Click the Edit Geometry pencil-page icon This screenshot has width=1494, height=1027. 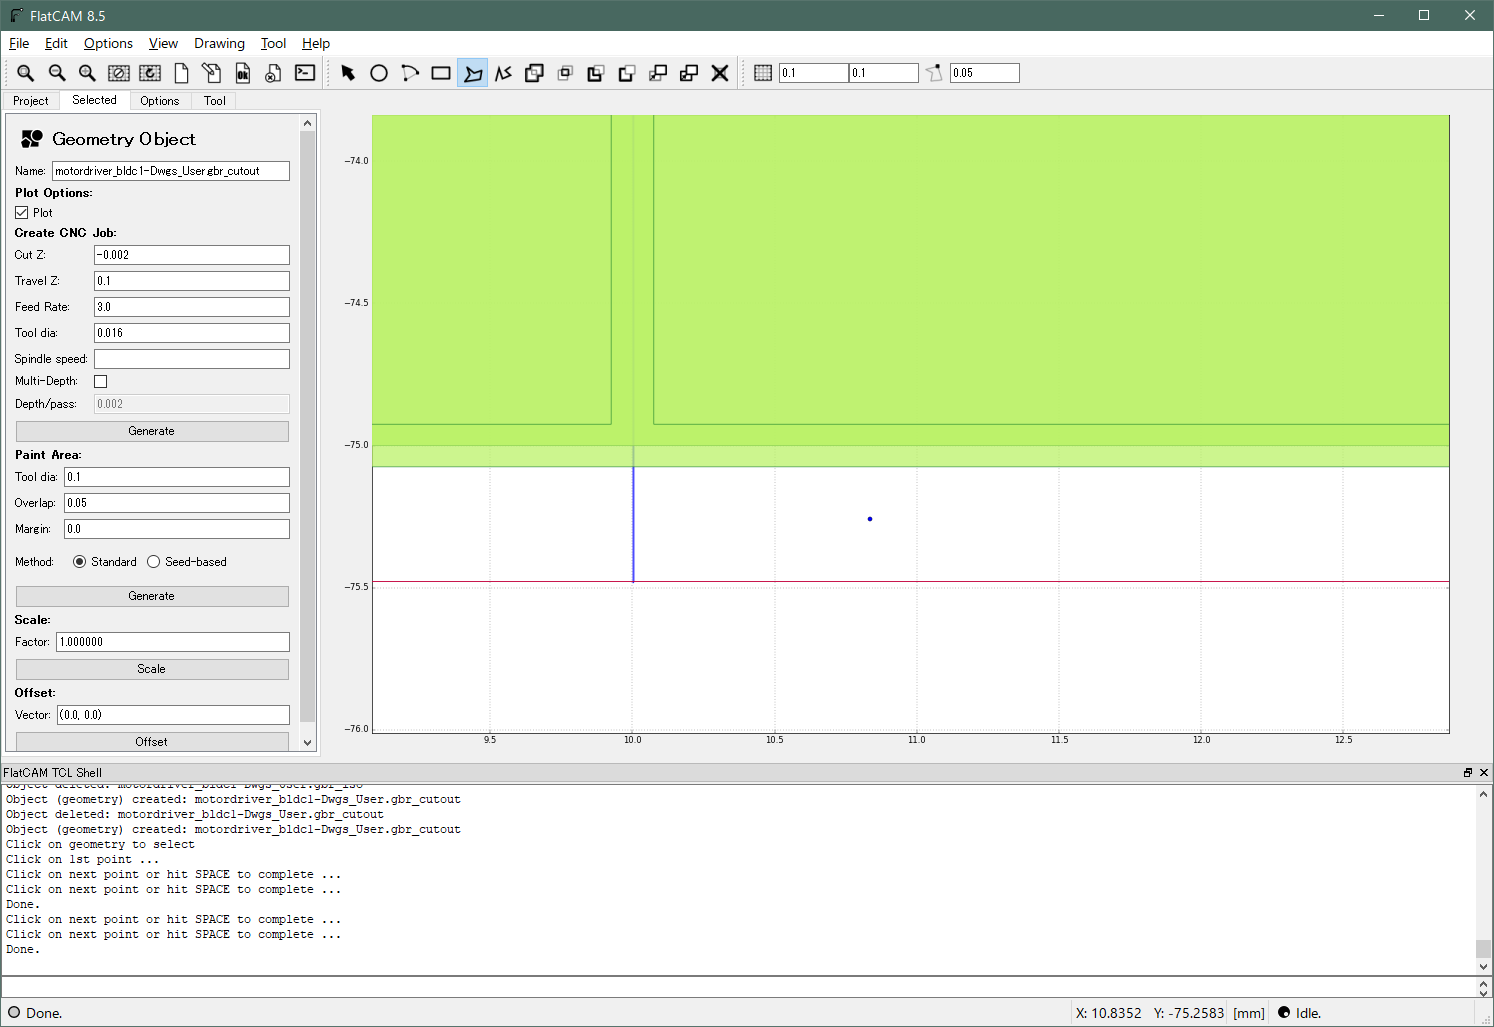[x=212, y=73]
